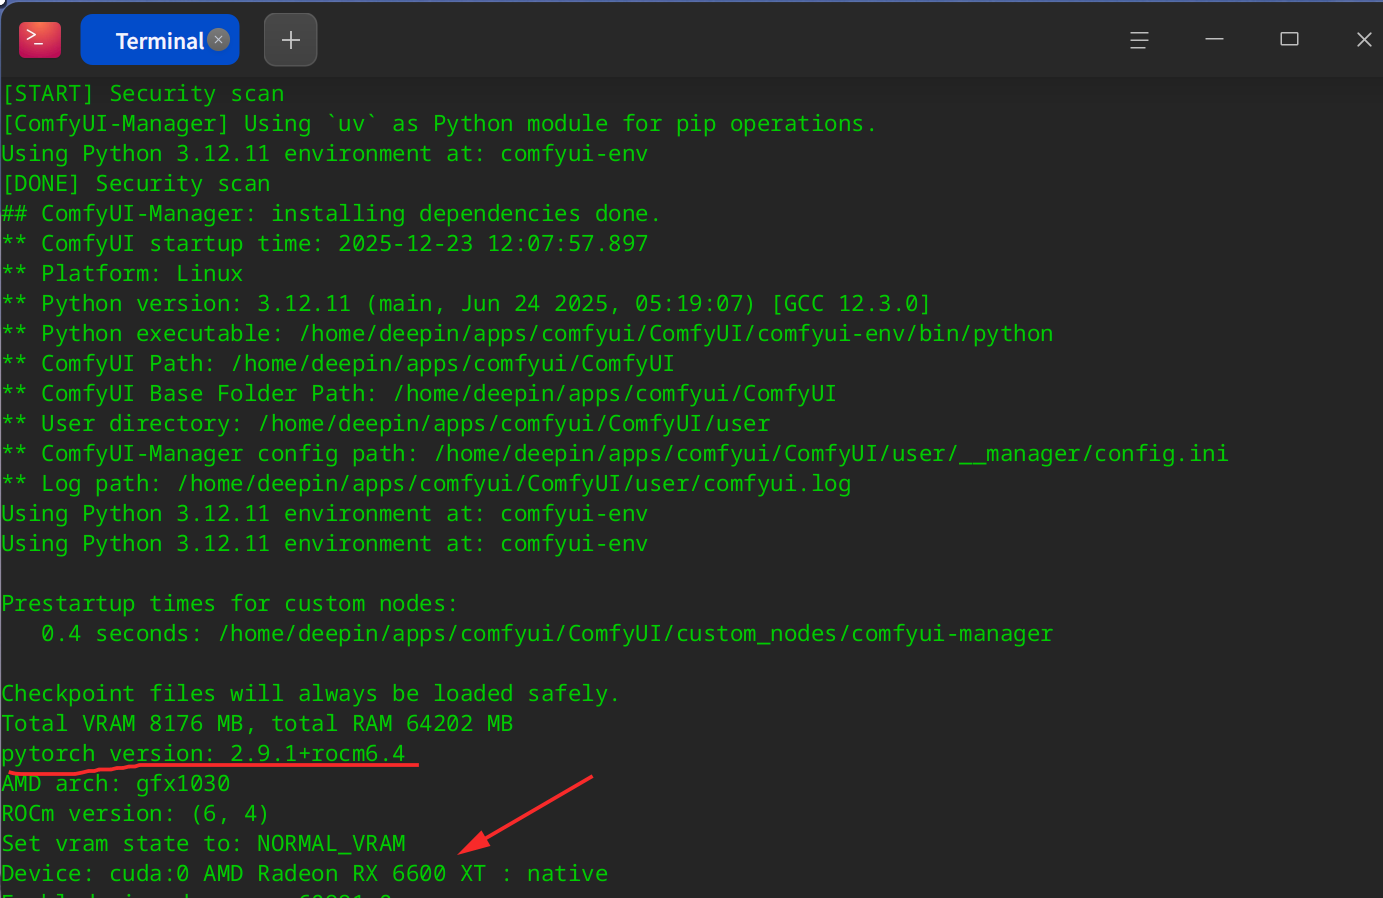Add a new terminal tab
Screen dimensions: 1383x898
pyautogui.click(x=291, y=40)
